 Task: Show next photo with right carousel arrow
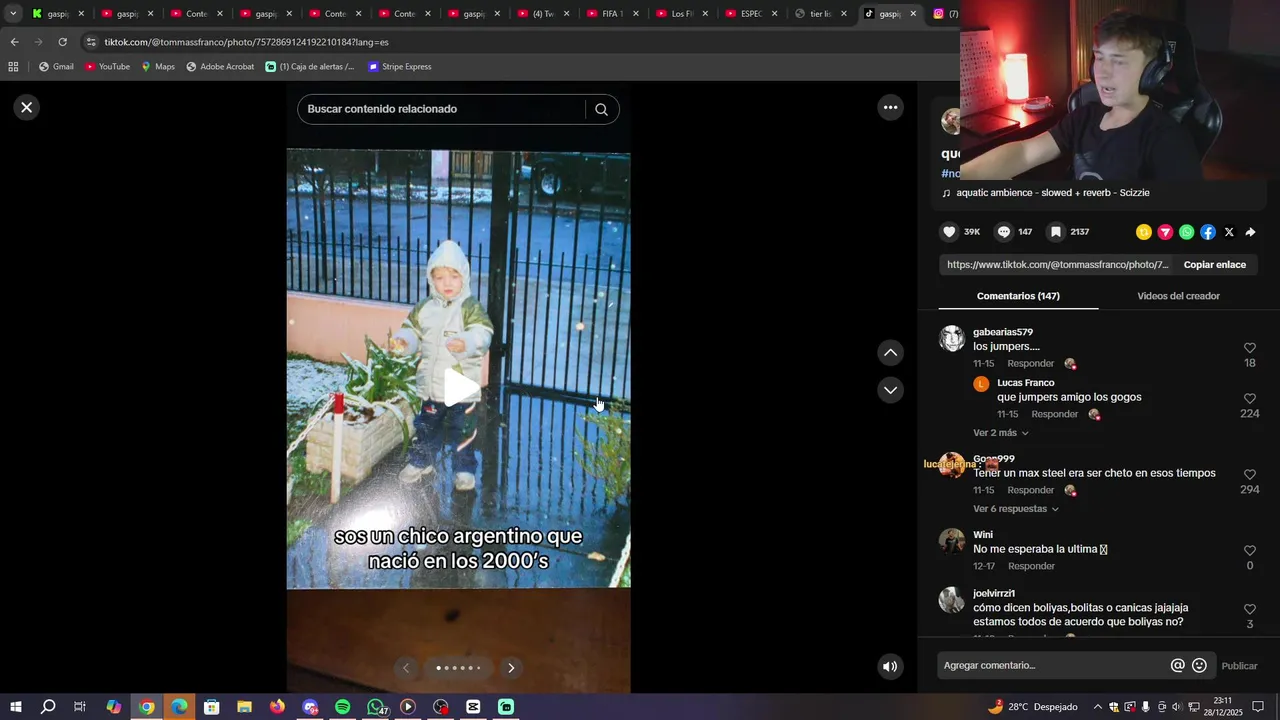click(x=511, y=668)
